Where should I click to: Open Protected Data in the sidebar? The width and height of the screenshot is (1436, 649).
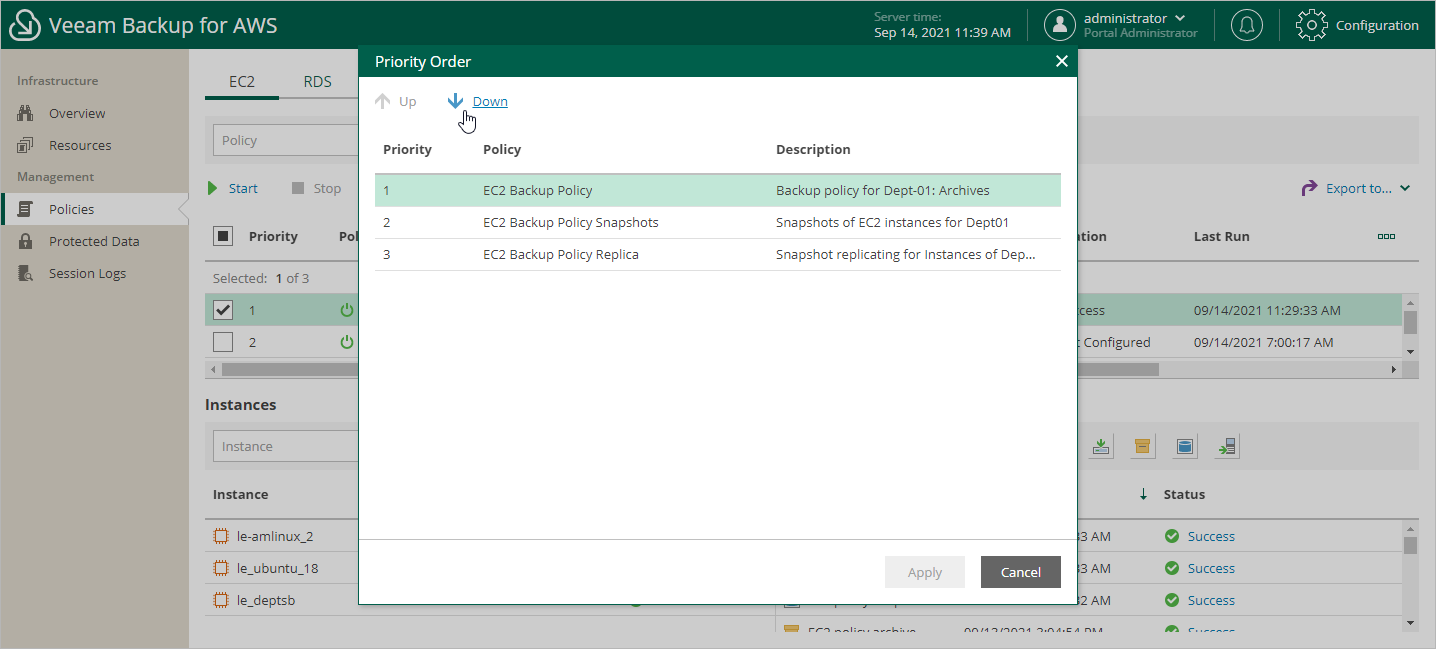(94, 241)
